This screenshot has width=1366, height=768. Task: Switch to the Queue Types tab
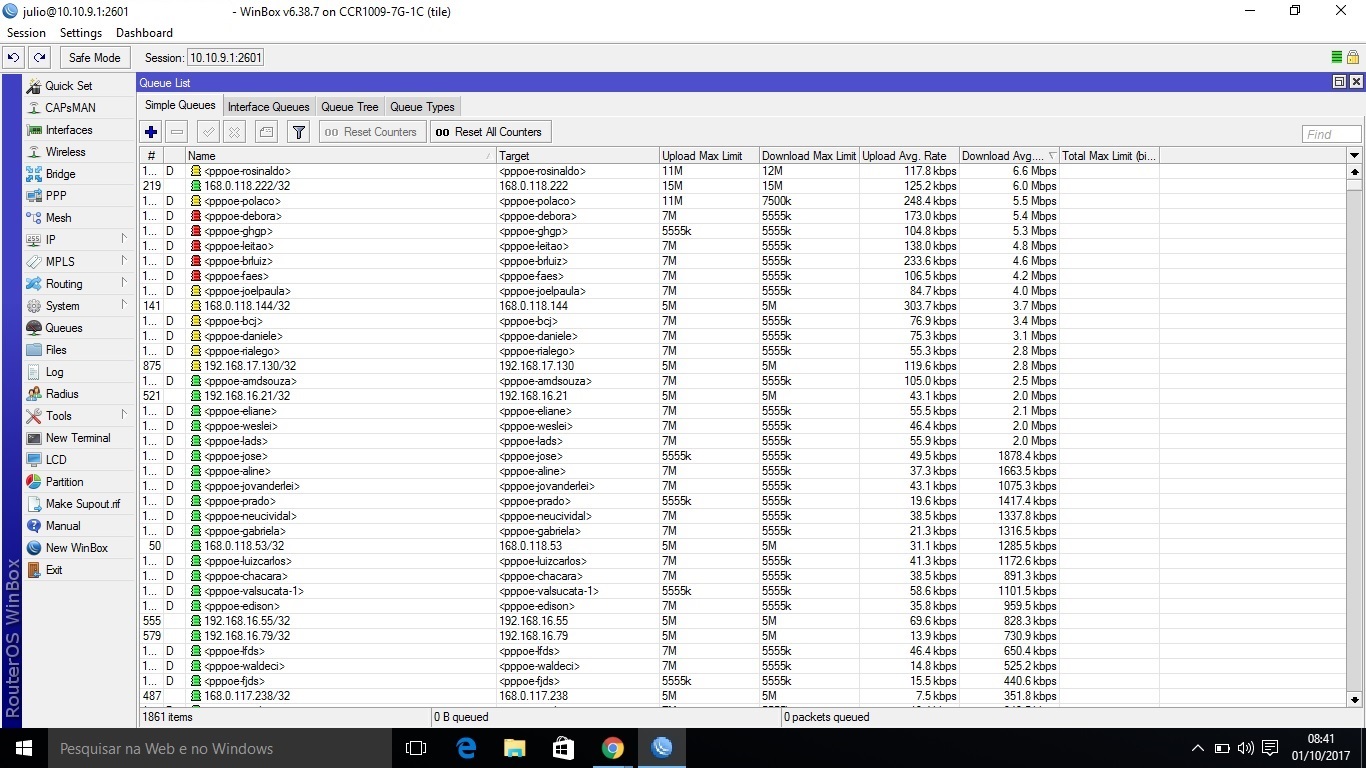(422, 107)
